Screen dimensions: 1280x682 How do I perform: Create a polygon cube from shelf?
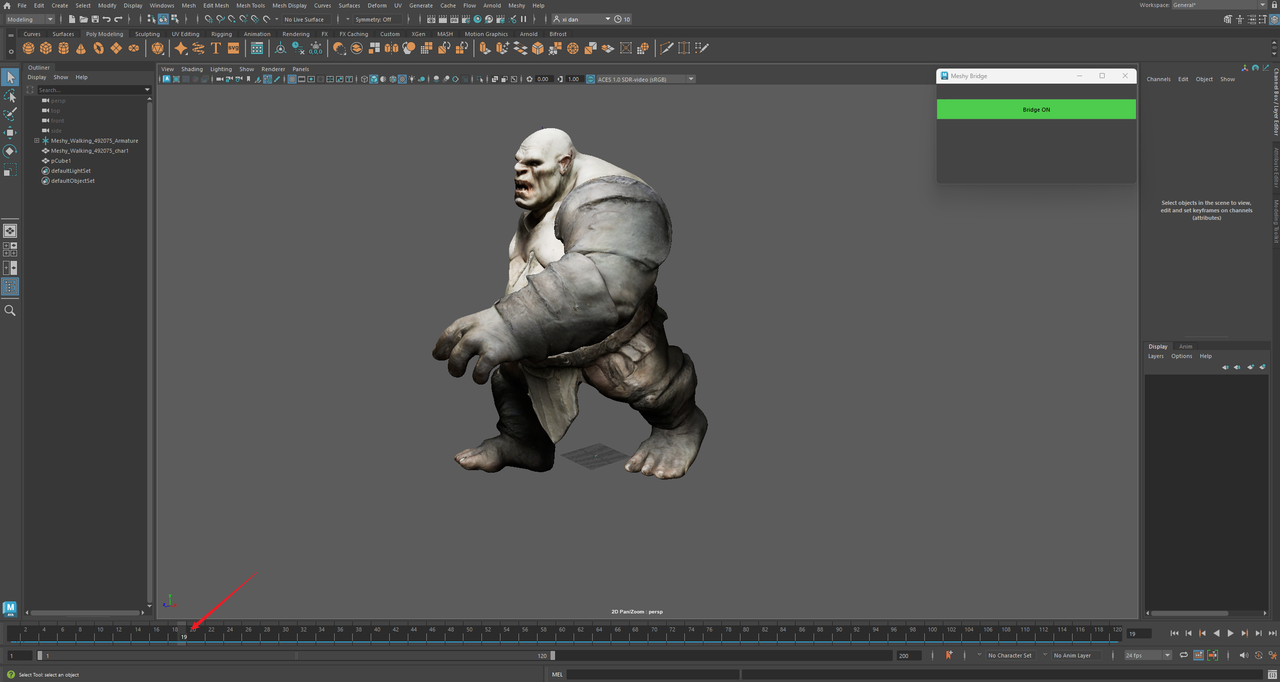pyautogui.click(x=46, y=48)
